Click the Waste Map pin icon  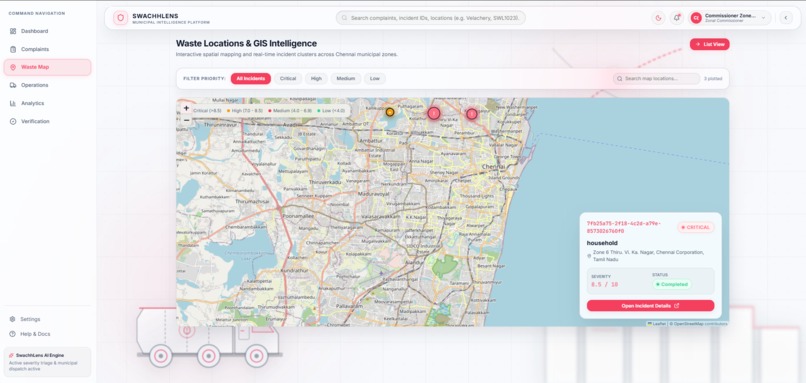(x=13, y=67)
